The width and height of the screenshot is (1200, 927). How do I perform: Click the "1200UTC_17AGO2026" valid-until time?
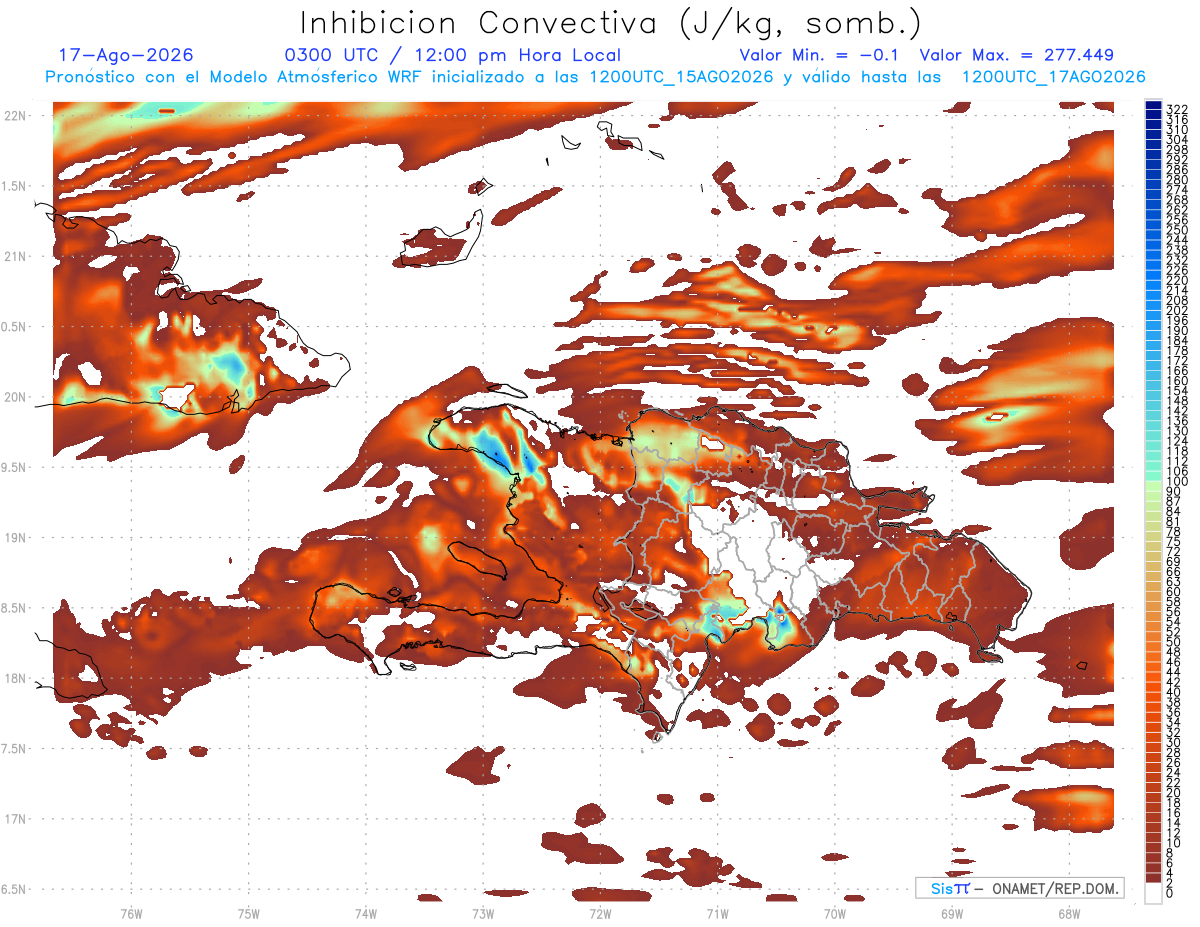click(1053, 77)
